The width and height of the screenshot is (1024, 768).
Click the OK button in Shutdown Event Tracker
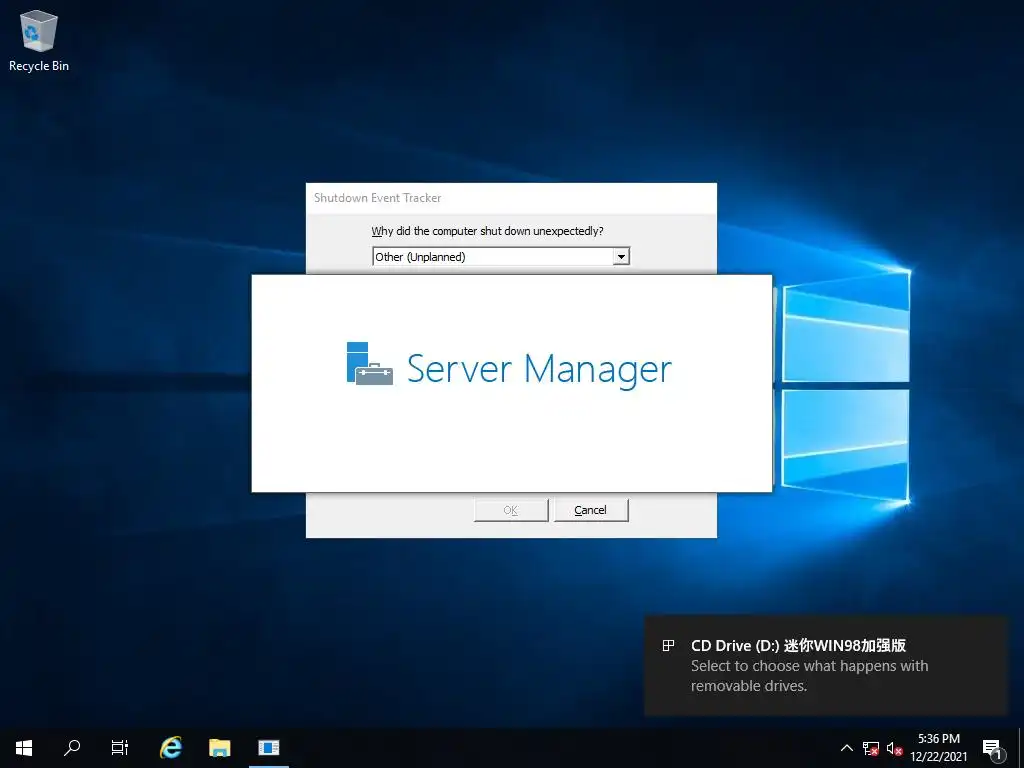pos(511,510)
